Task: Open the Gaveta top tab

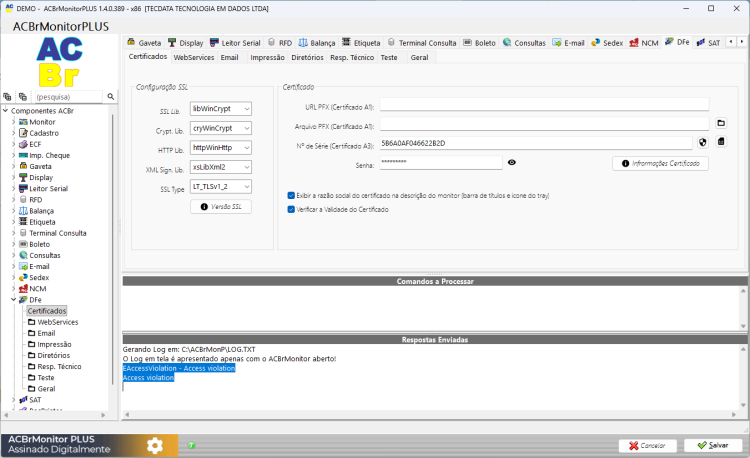Action: pyautogui.click(x=144, y=43)
